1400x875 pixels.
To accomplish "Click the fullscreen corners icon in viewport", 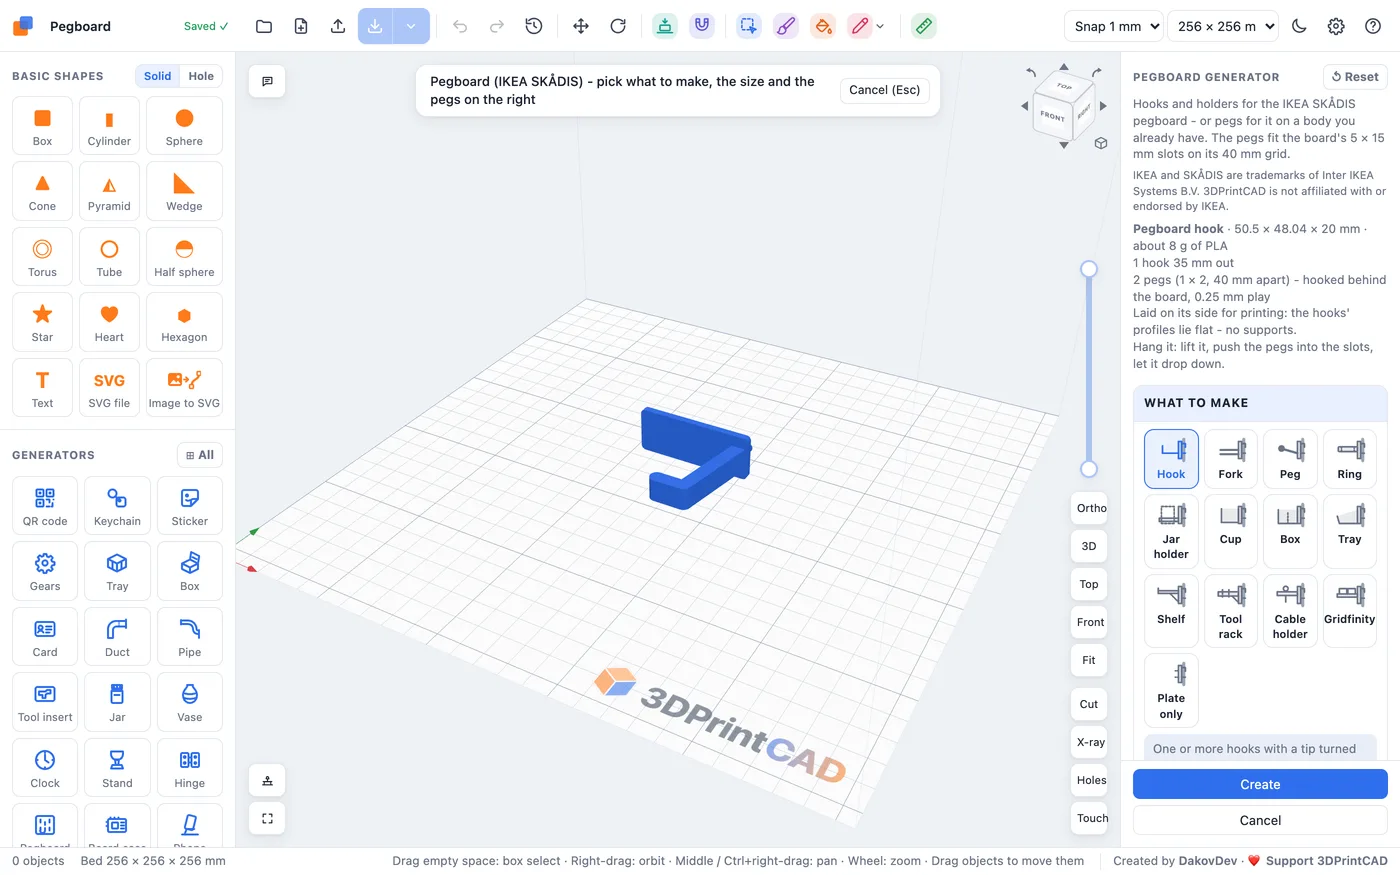I will click(x=267, y=818).
